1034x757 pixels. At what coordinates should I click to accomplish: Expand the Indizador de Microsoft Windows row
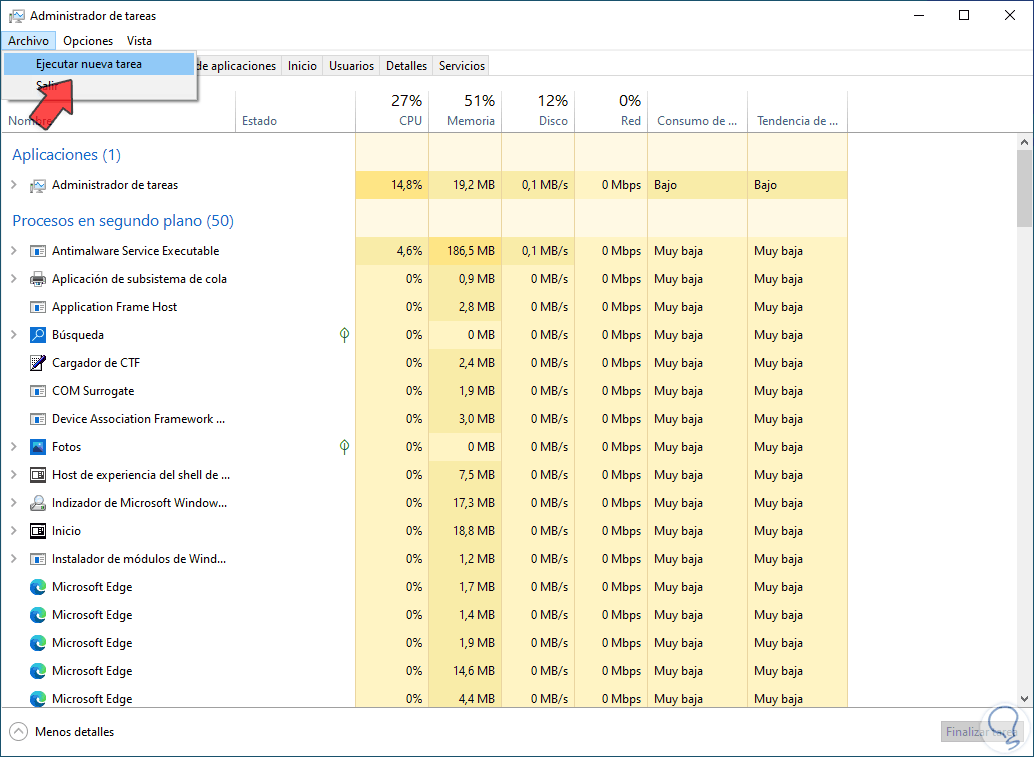click(x=14, y=503)
